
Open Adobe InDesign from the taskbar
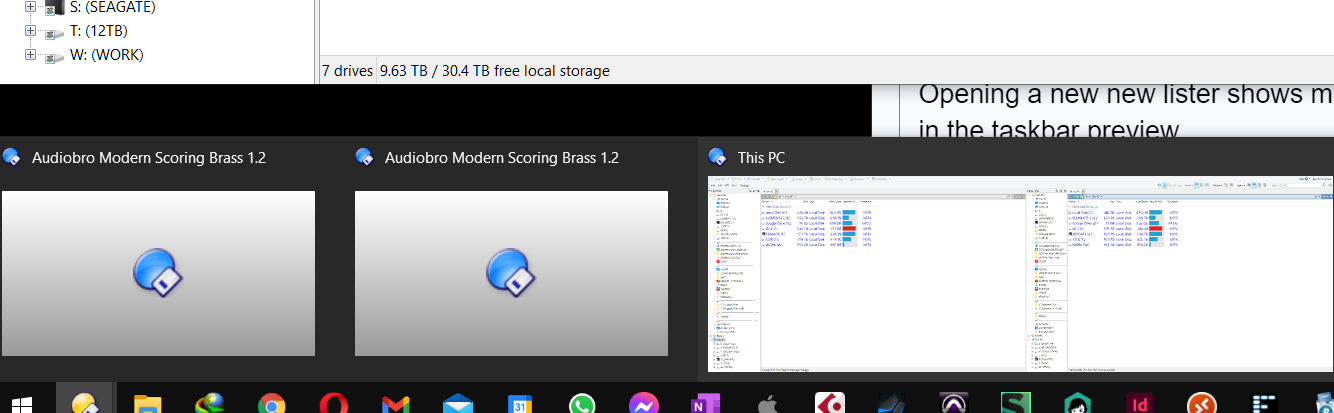[1139, 404]
